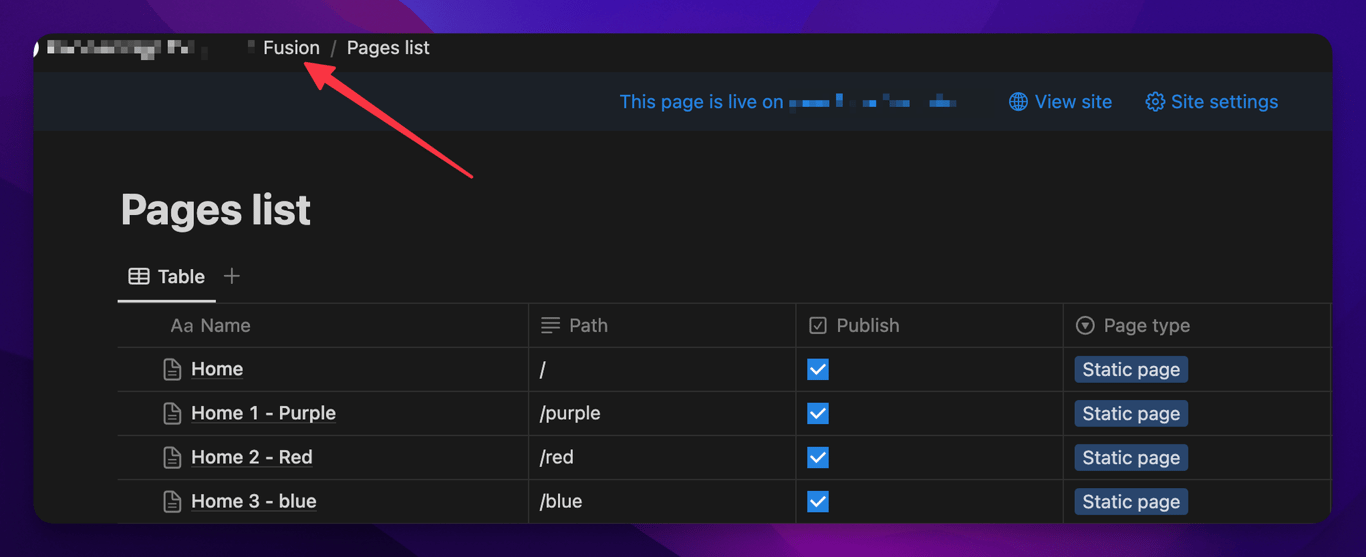The image size is (1366, 557).
Task: Go to Fusion in the breadcrumb
Action: [291, 48]
